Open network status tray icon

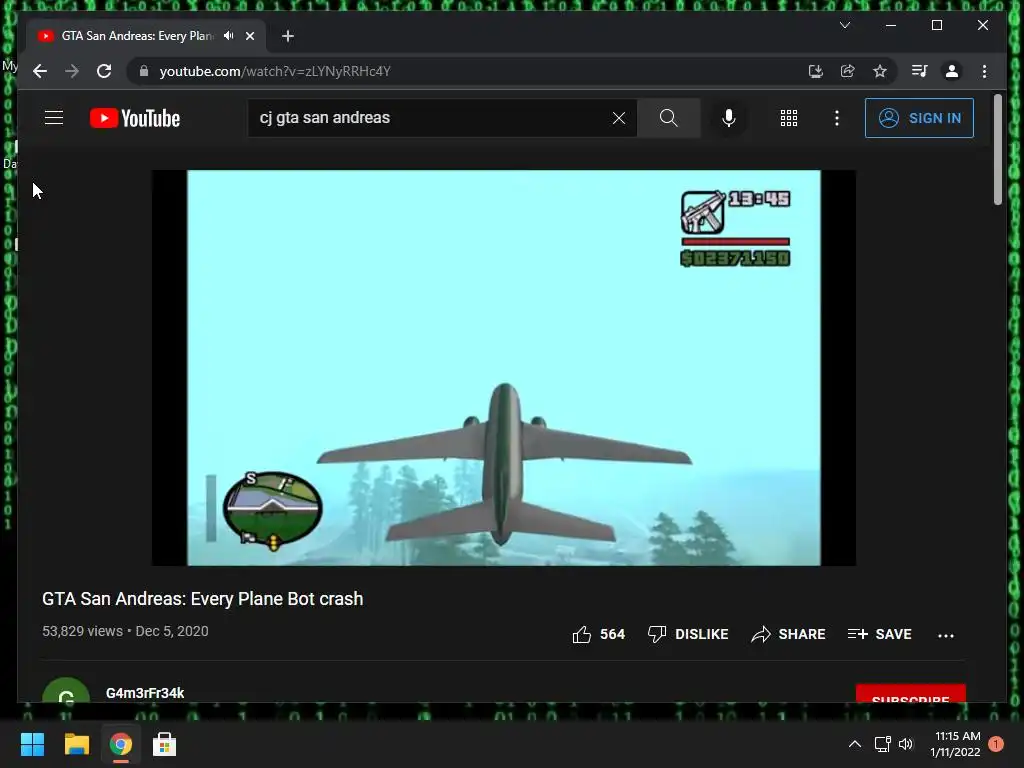(883, 744)
